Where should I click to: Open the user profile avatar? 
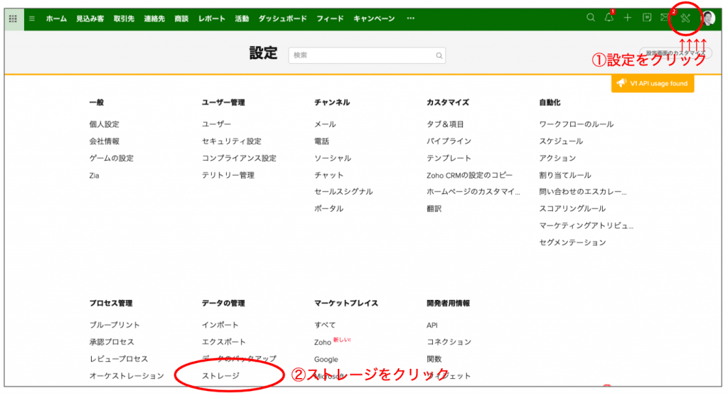point(708,18)
